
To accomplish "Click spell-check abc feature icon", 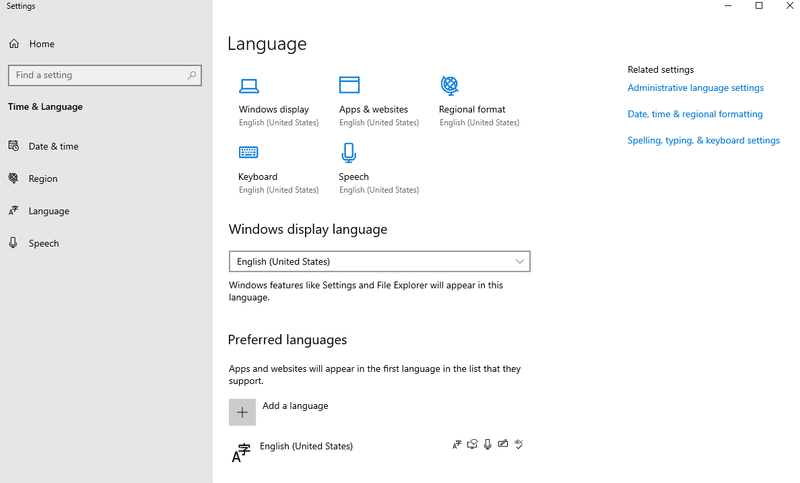I will 519,444.
